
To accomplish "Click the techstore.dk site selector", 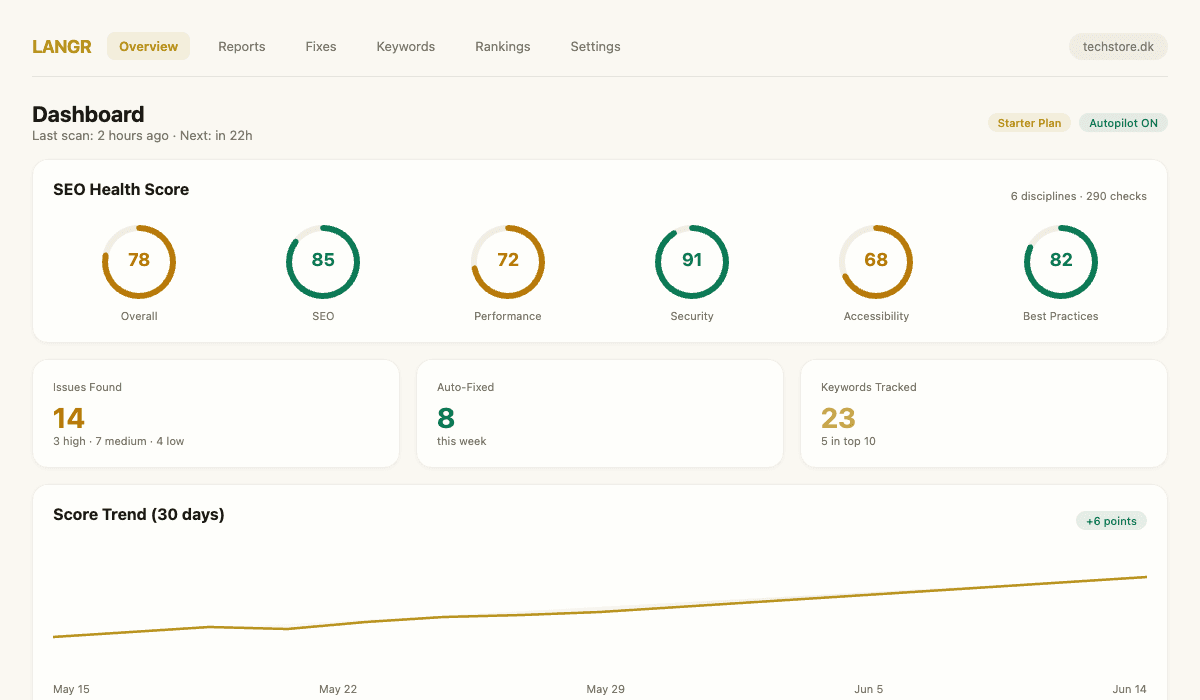I will pos(1118,46).
